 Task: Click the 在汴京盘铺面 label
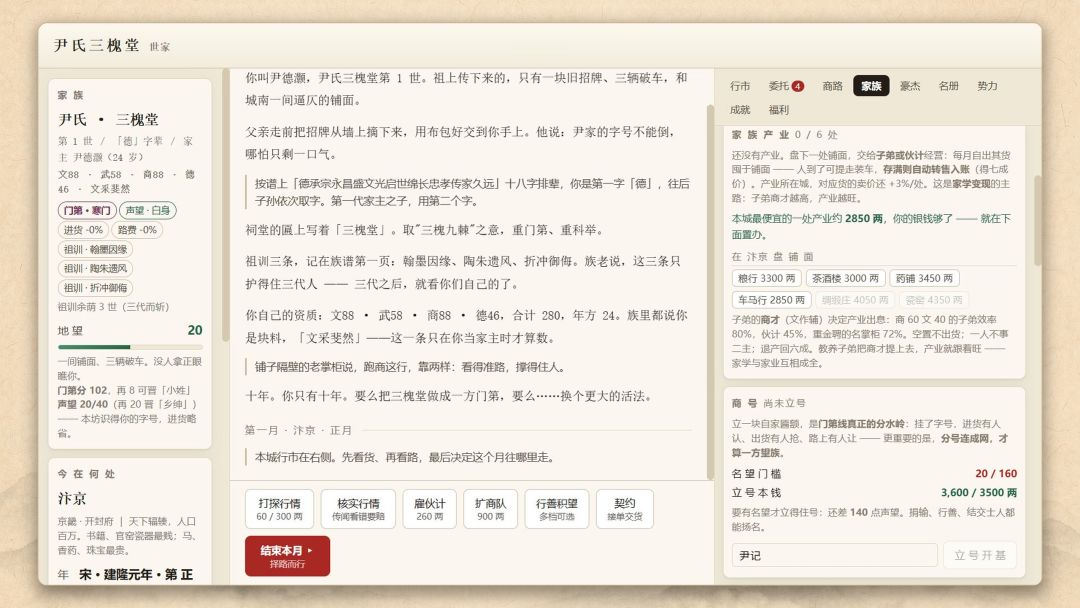point(772,256)
